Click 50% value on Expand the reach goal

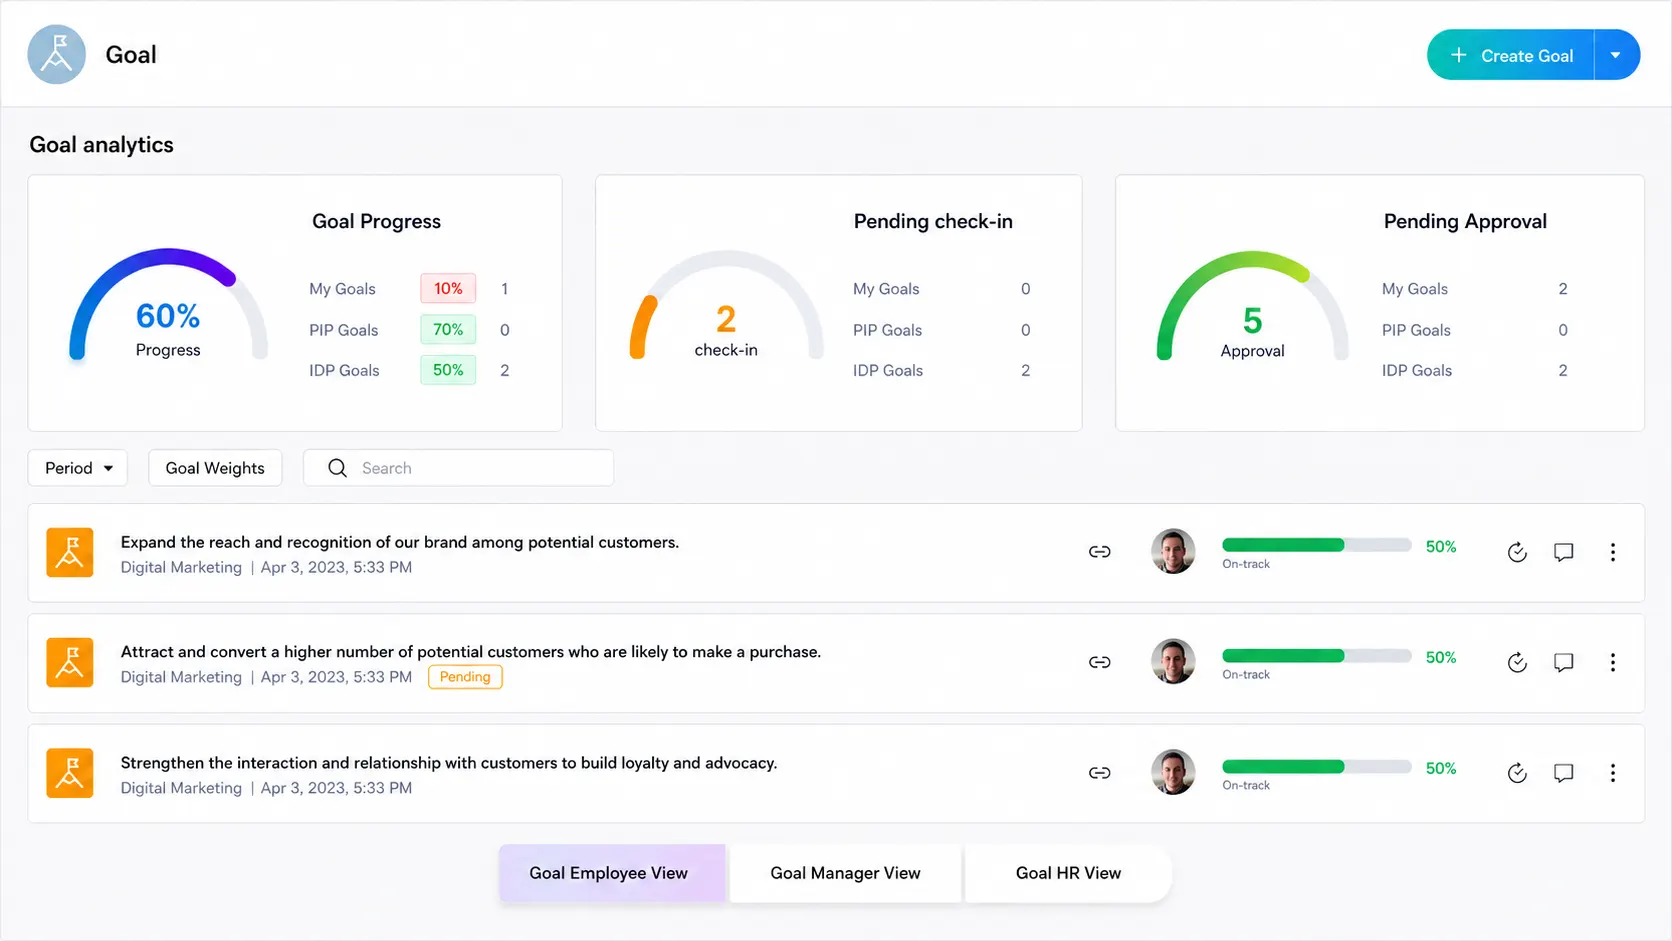click(x=1441, y=547)
